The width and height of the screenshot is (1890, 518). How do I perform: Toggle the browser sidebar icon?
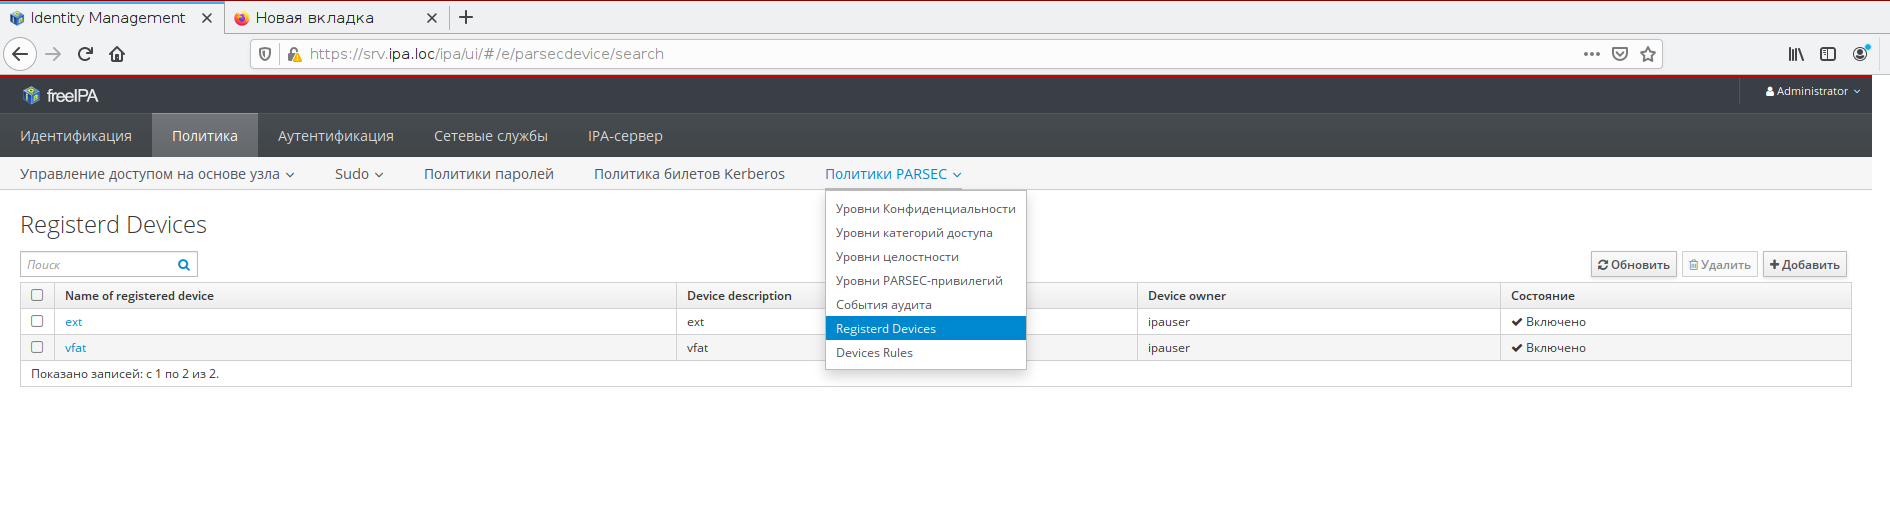pos(1828,54)
